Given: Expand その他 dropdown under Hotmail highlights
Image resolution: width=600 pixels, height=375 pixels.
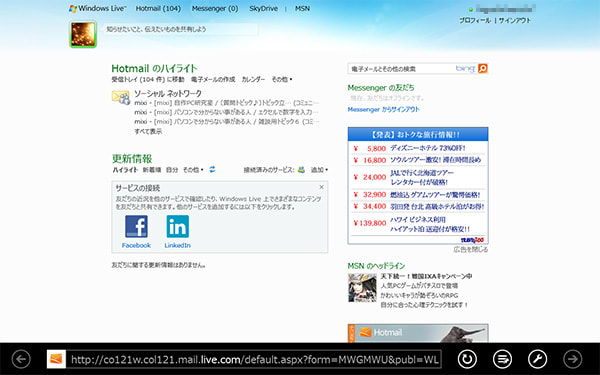Looking at the screenshot, I should 282,80.
